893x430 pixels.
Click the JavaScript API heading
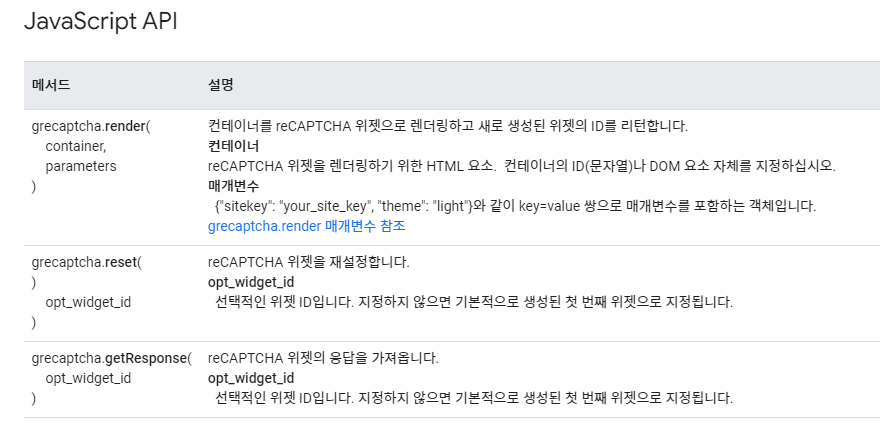pyautogui.click(x=101, y=21)
